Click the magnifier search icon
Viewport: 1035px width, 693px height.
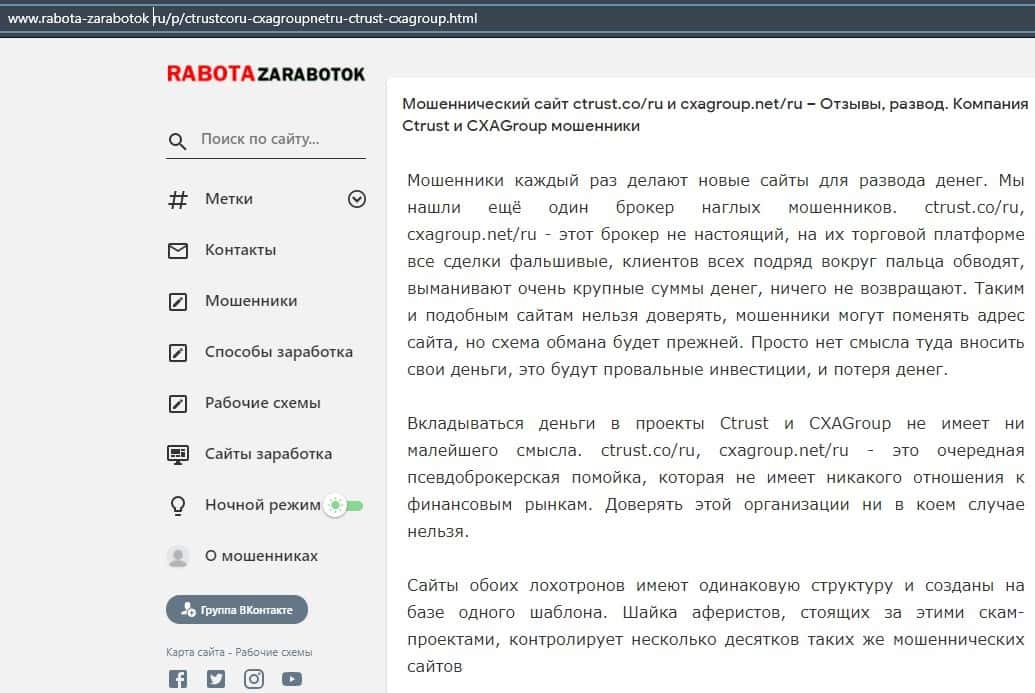[x=177, y=141]
